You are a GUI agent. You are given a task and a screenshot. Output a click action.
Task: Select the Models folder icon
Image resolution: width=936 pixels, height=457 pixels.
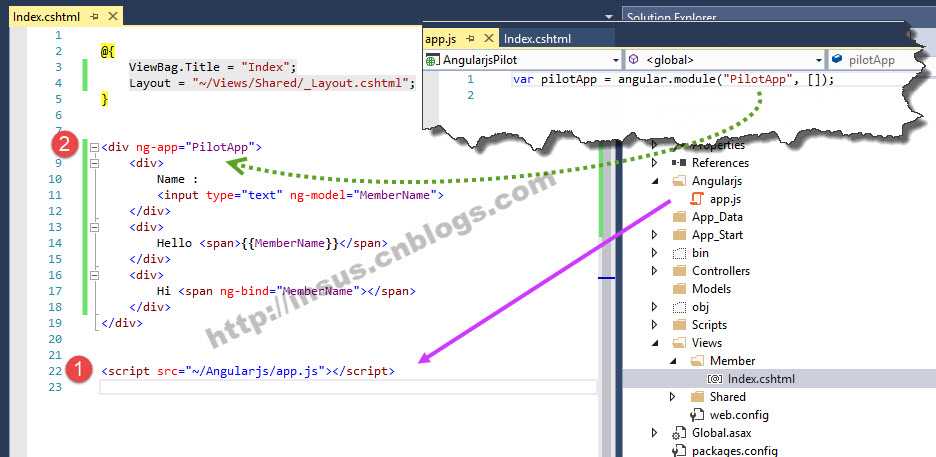[x=679, y=289]
